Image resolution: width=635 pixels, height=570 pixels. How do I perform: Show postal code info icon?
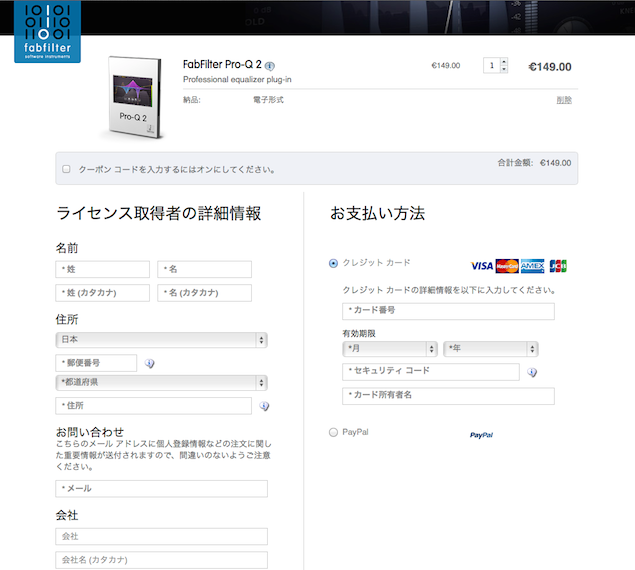(x=149, y=363)
